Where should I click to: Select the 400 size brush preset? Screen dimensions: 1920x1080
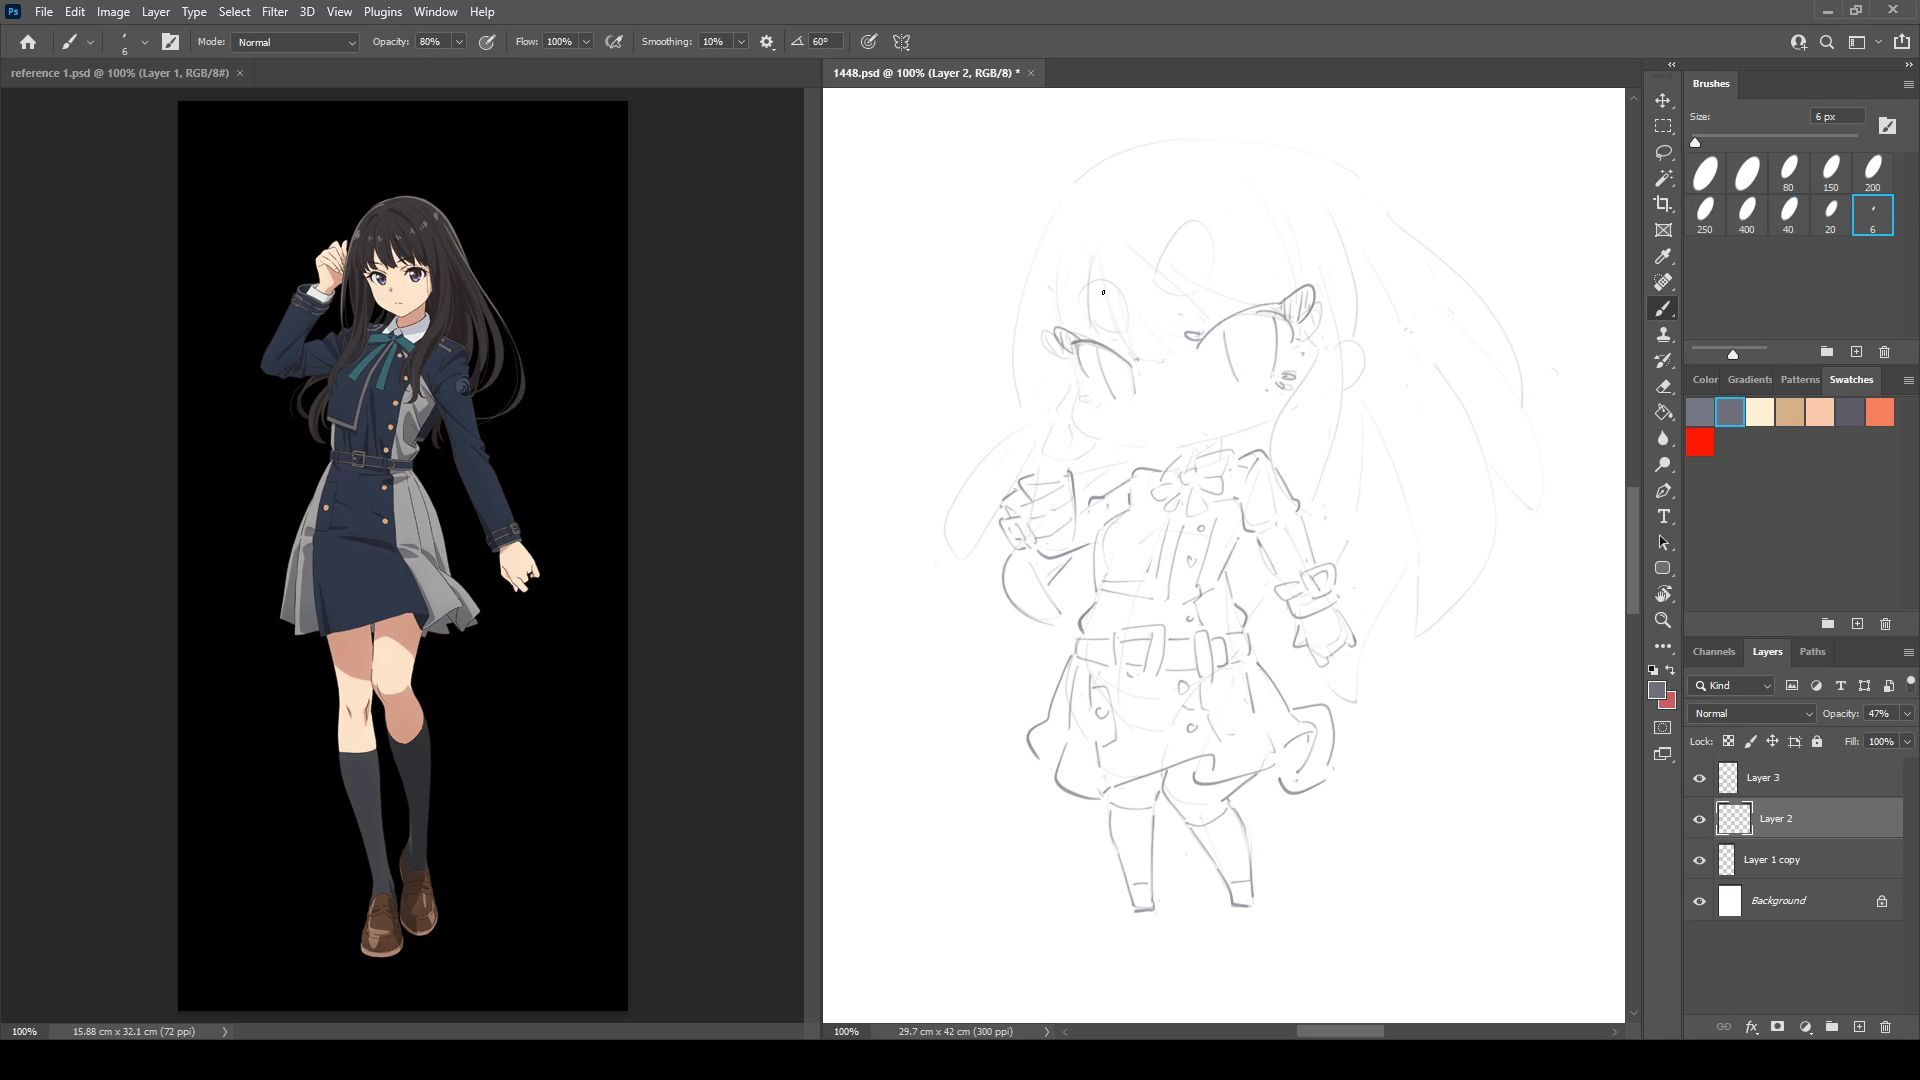coord(1746,214)
